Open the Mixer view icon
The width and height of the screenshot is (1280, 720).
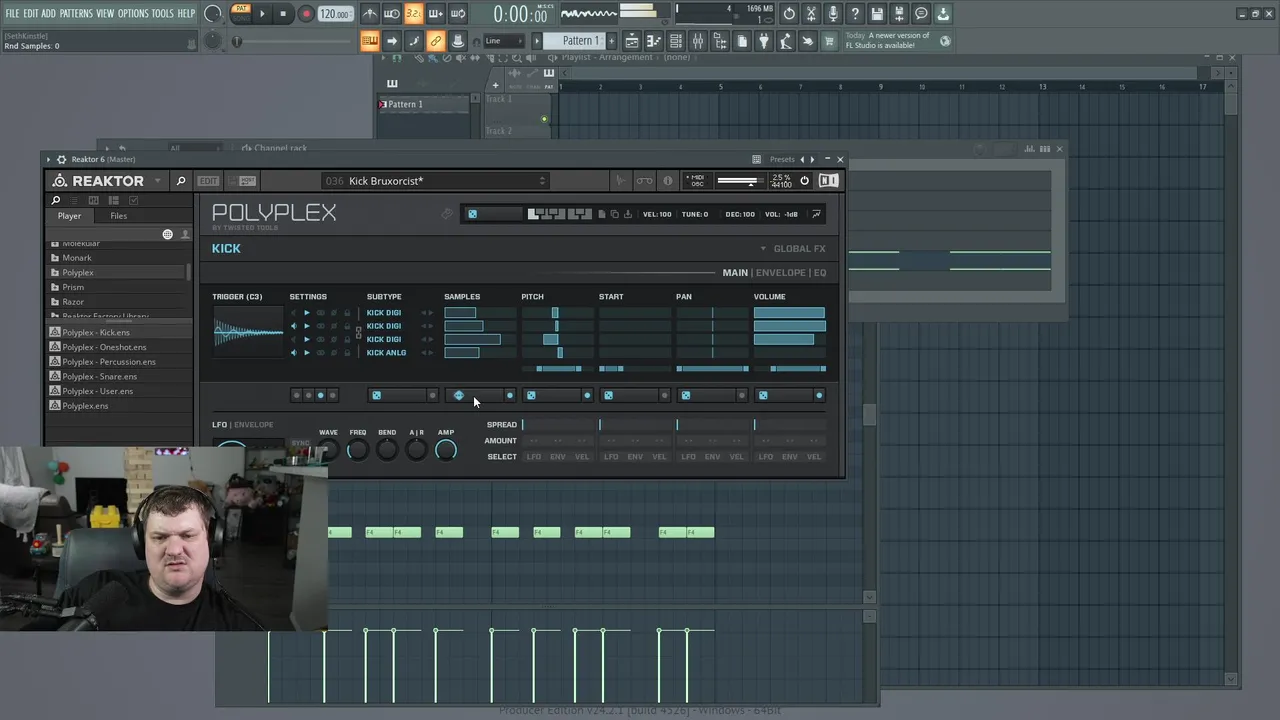(x=698, y=41)
